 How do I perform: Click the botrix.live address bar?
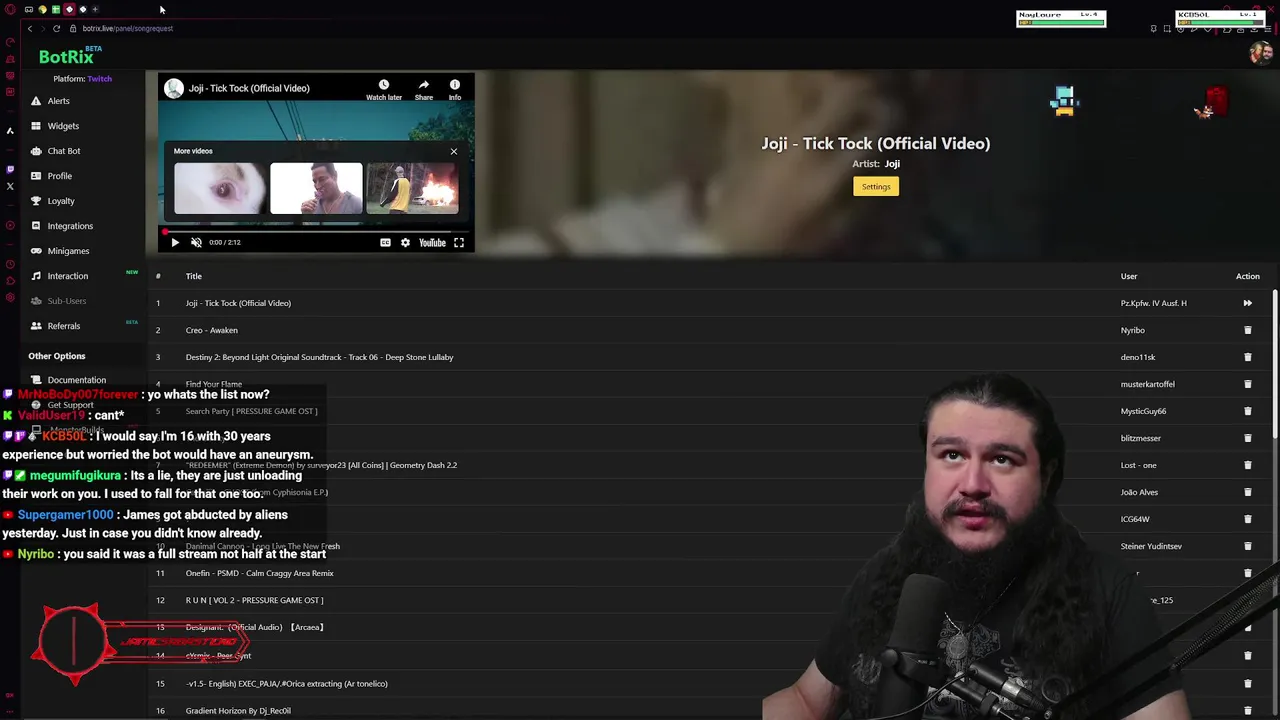[x=128, y=28]
